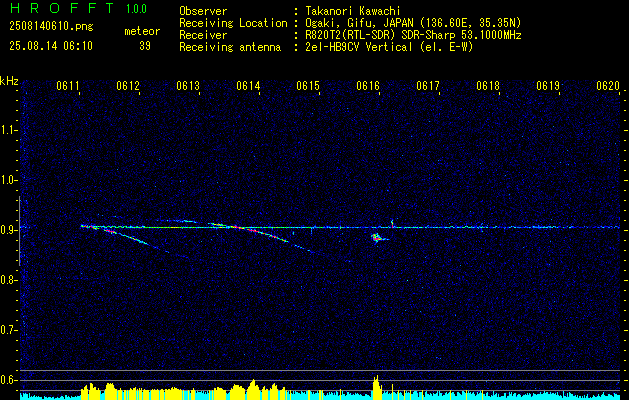
Task: Click the 1.0 kHz axis label
Action: click(9, 180)
